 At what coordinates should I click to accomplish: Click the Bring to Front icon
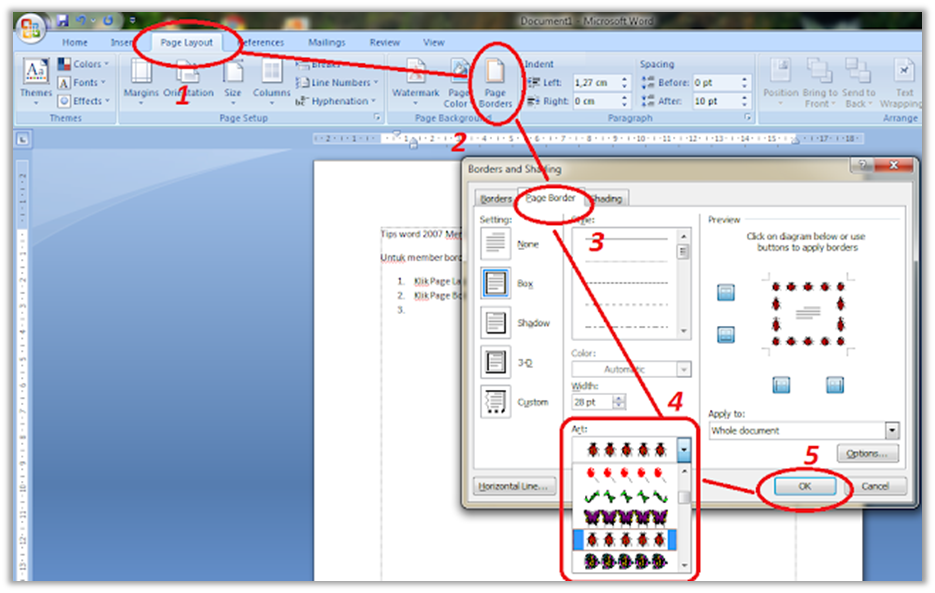(819, 72)
